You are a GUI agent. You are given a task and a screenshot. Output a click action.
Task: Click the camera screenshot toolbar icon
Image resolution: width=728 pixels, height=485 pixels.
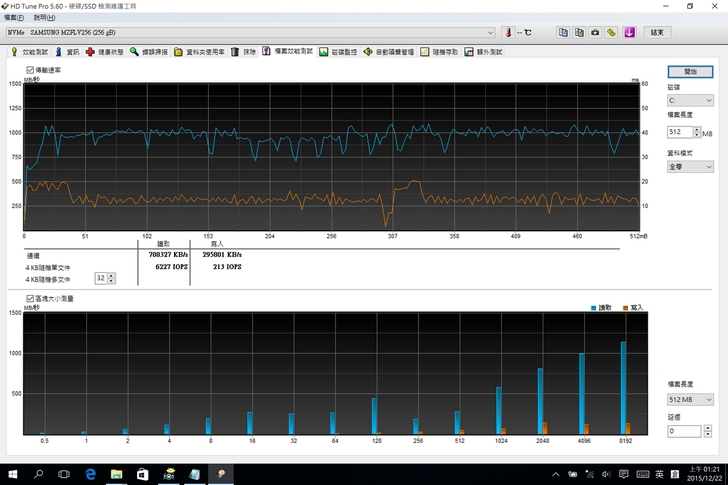click(x=595, y=32)
